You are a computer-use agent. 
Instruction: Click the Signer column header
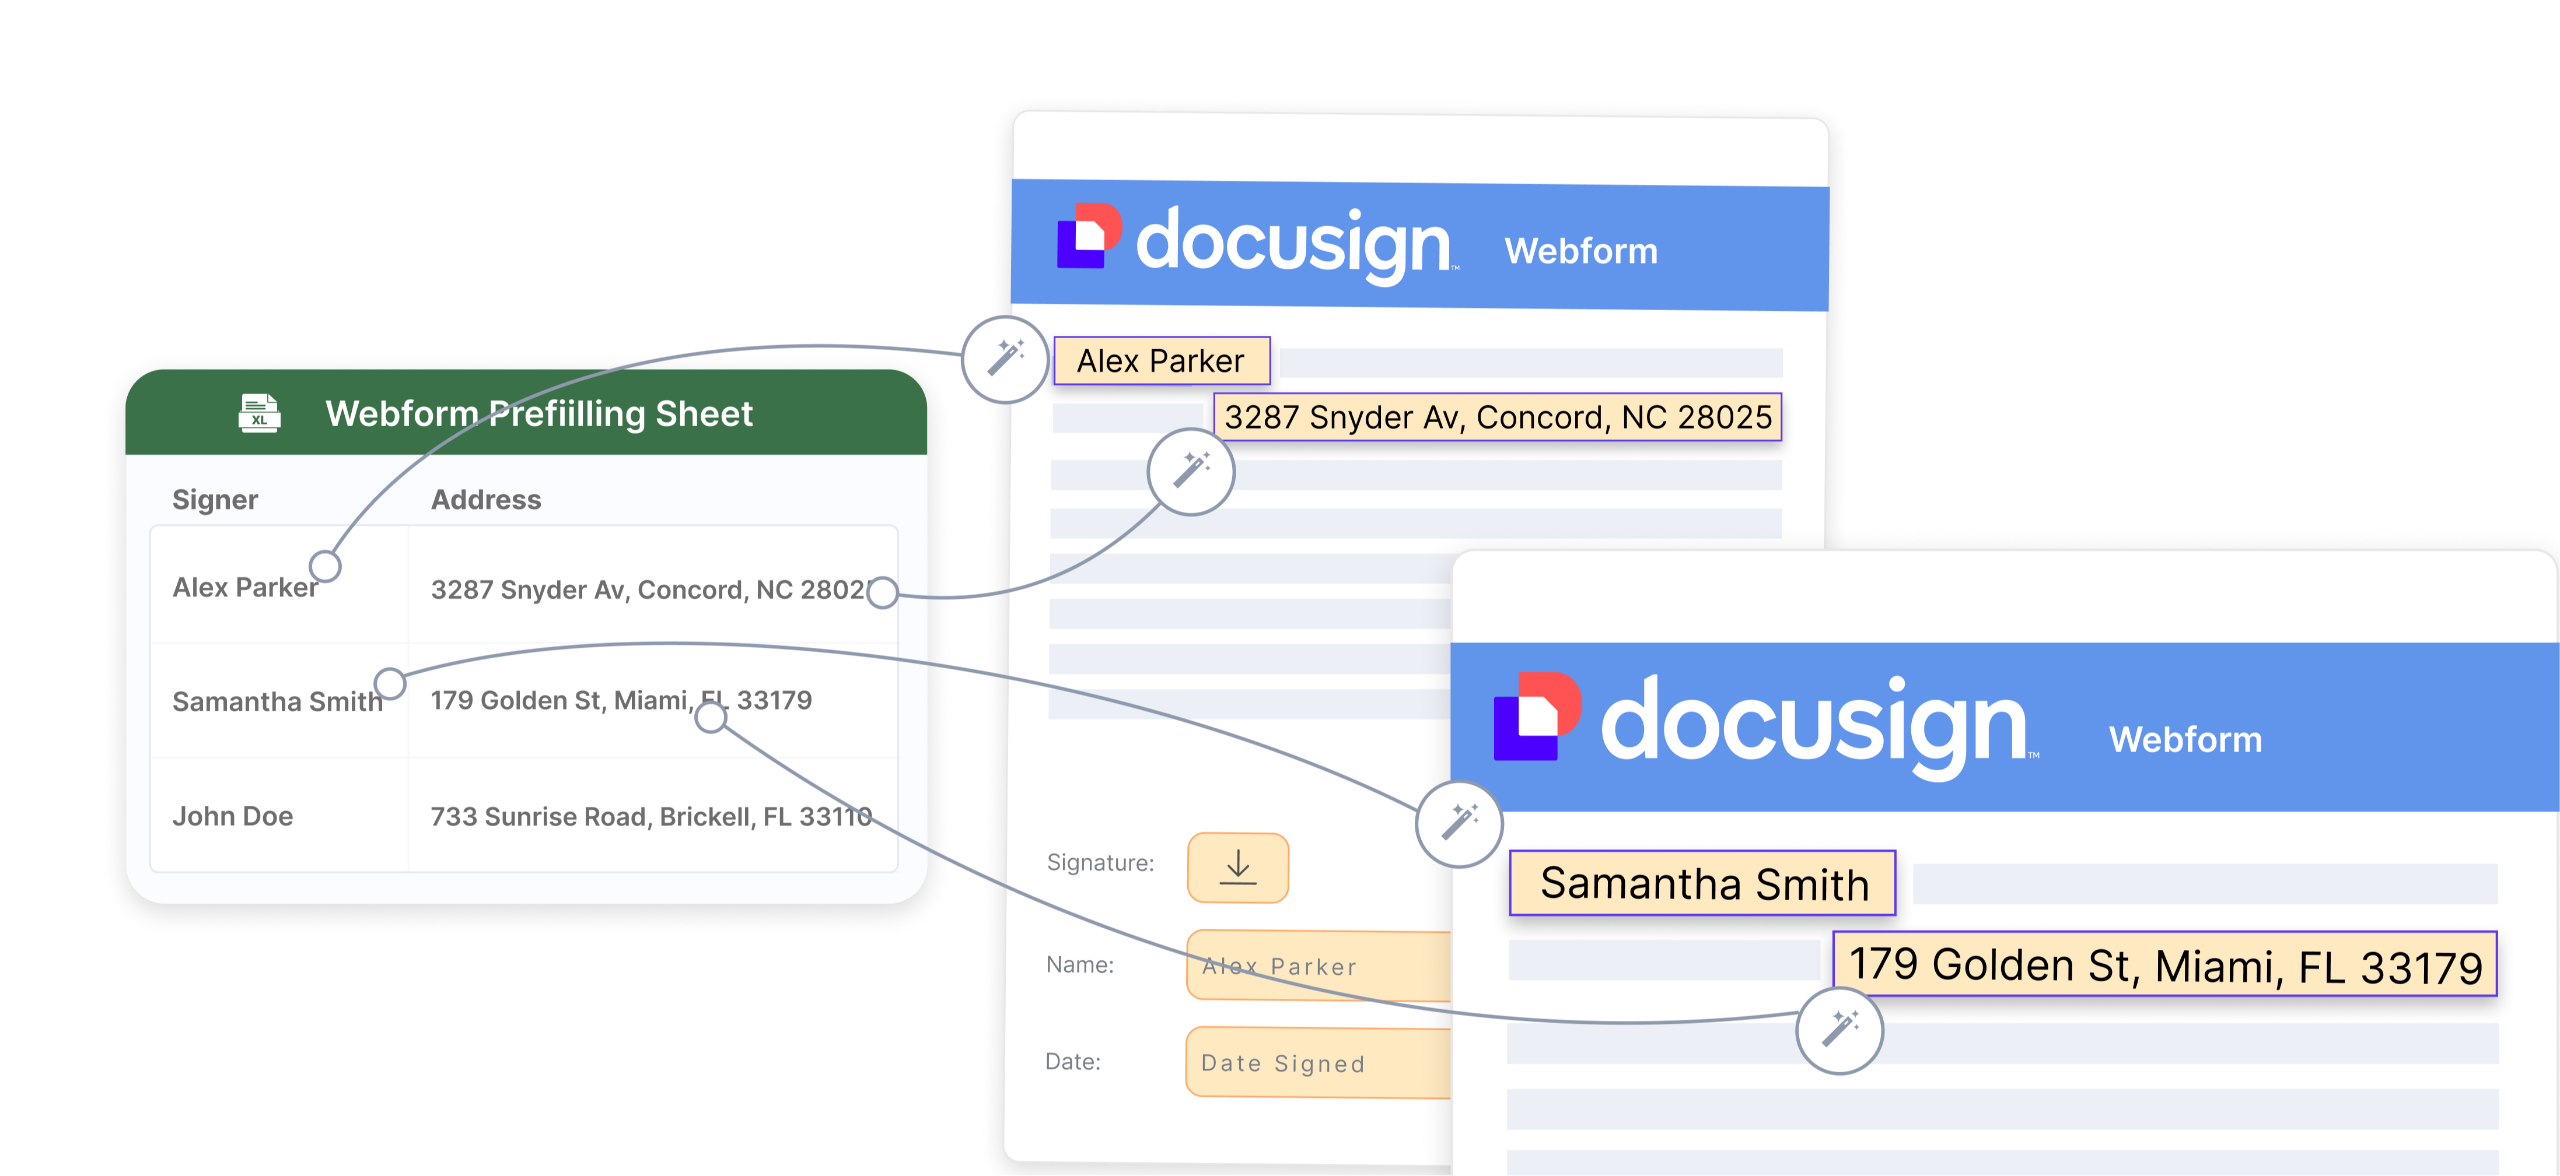[215, 499]
